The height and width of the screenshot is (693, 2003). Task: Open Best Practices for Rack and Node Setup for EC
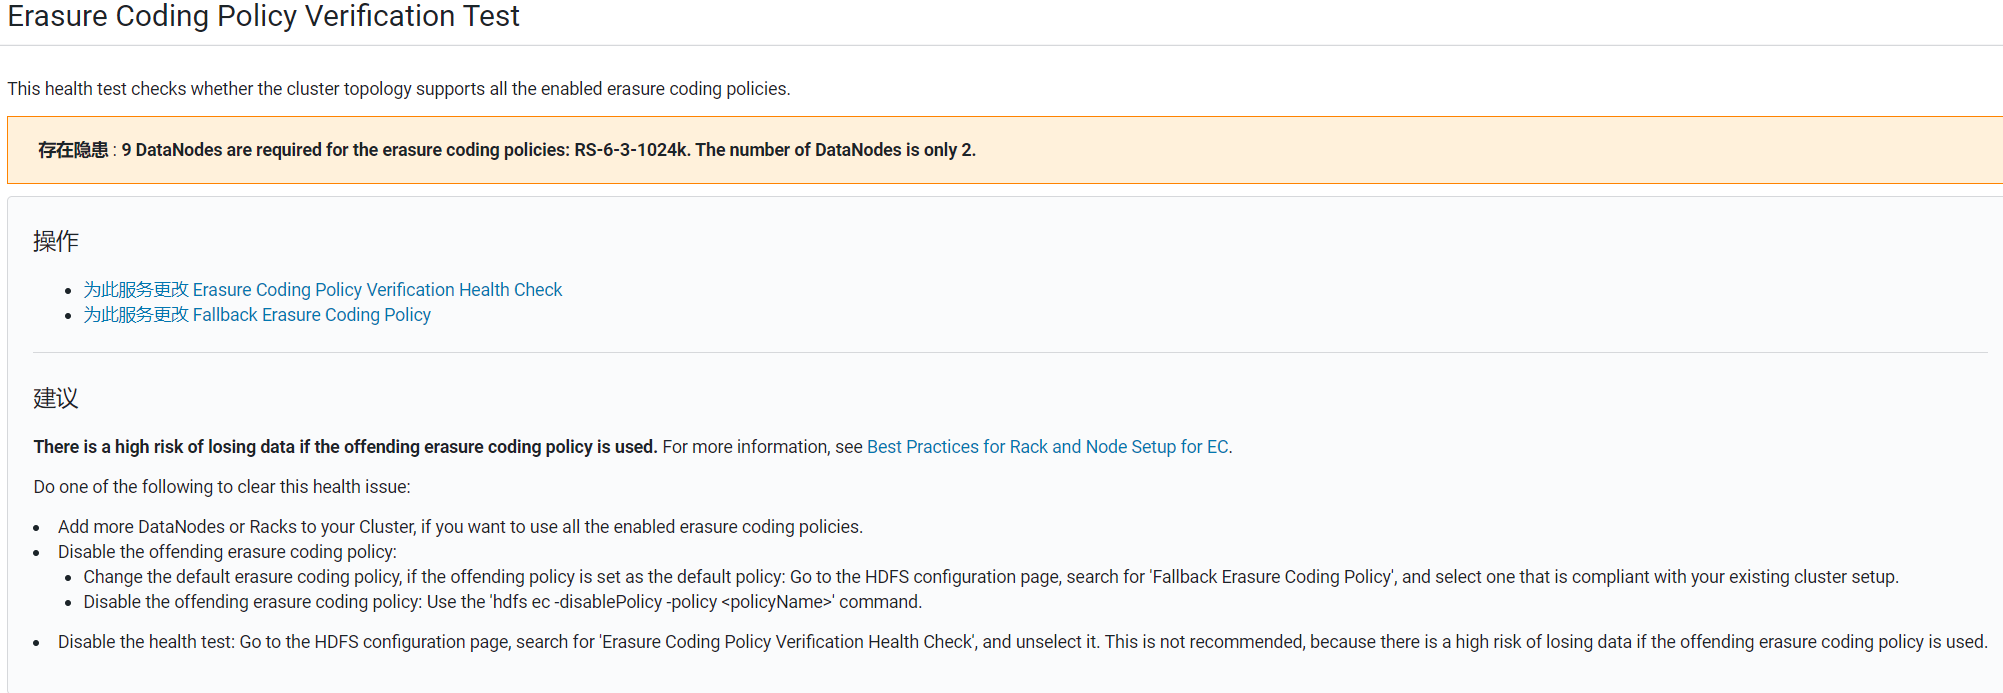[1046, 446]
